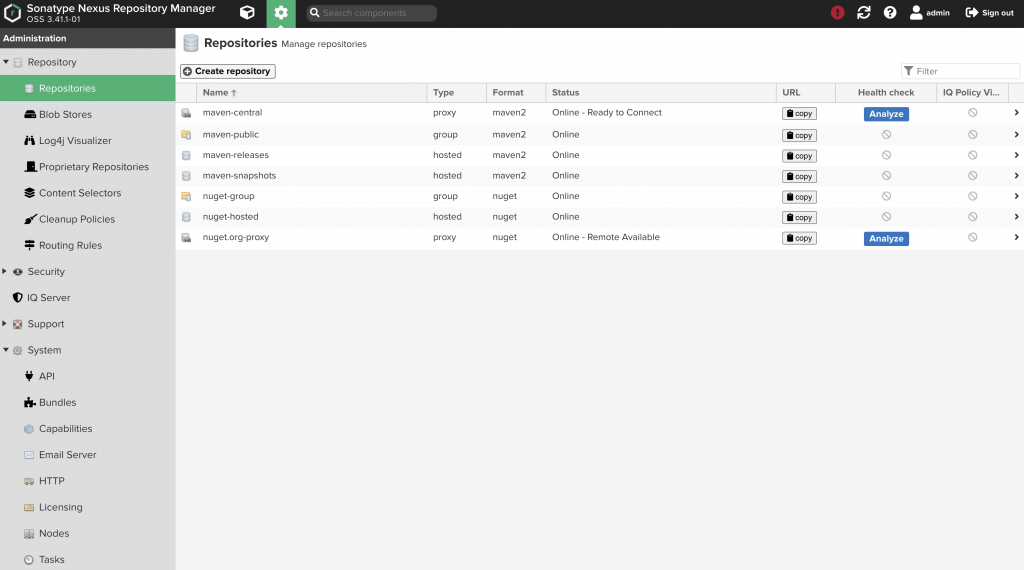Viewport: 1024px width, 570px height.
Task: Sort by Format column header
Action: [x=516, y=93]
